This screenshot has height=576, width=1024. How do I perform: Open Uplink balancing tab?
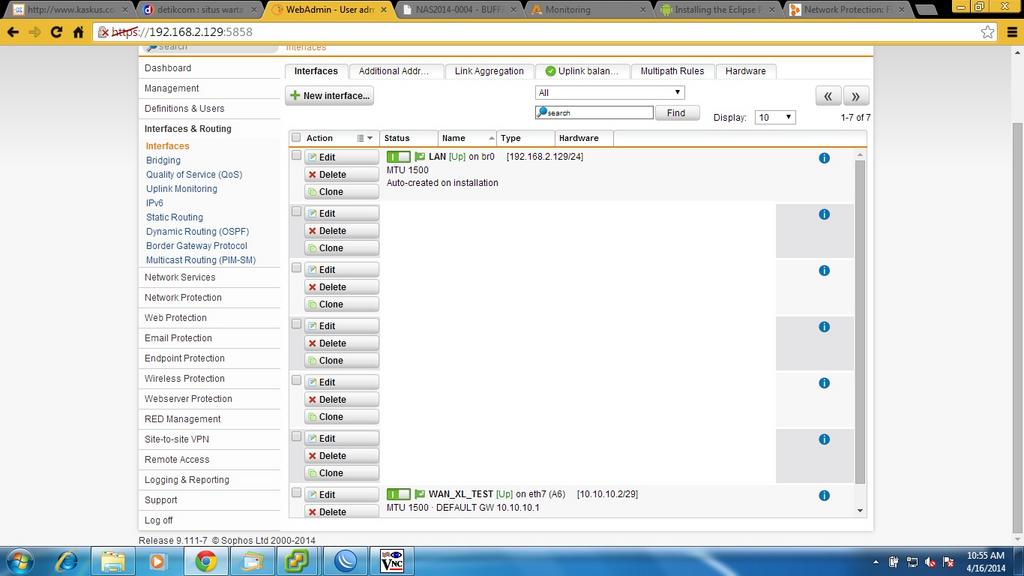pos(582,71)
